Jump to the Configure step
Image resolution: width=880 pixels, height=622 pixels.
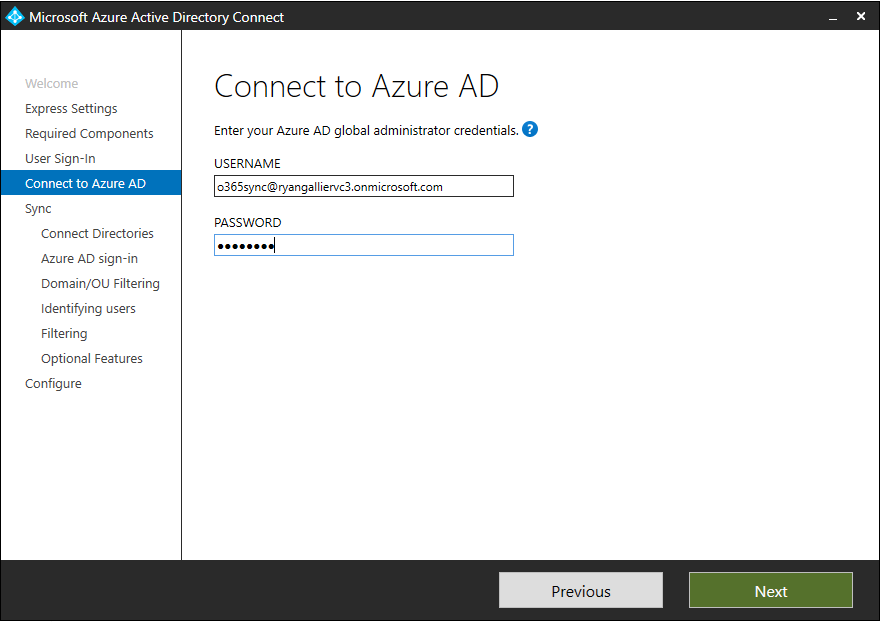coord(53,384)
